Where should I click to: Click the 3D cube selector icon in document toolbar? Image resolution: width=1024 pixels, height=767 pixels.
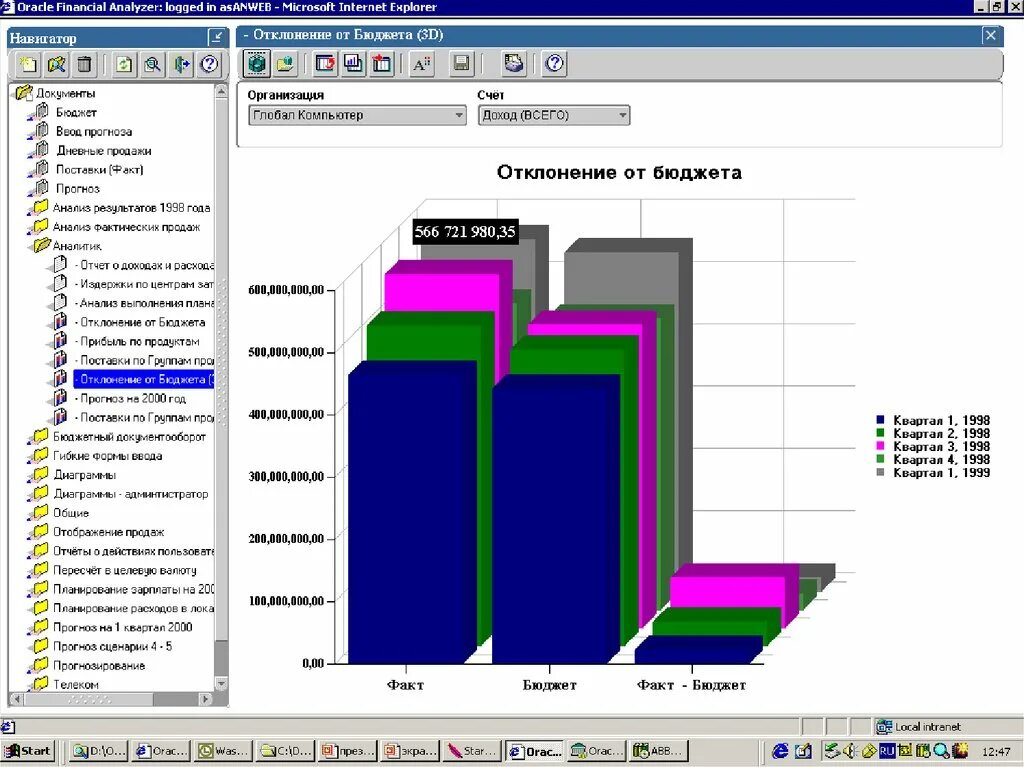click(x=257, y=63)
